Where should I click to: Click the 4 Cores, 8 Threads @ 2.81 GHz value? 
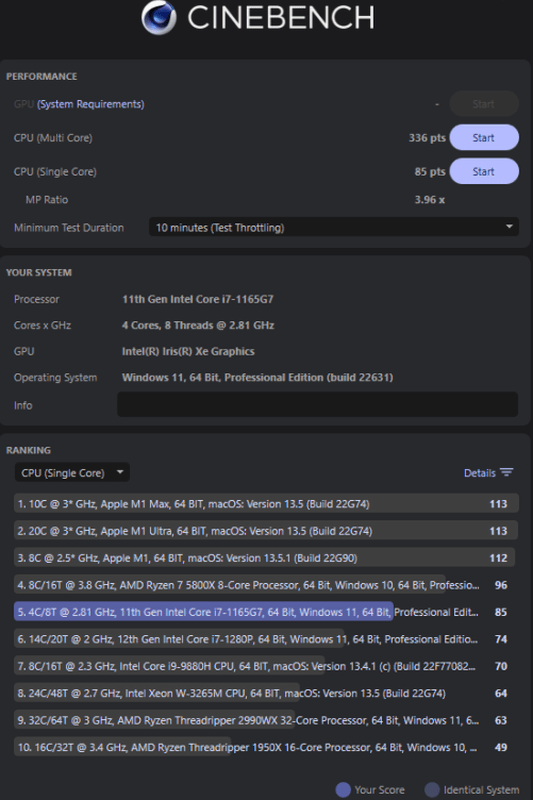(x=198, y=325)
